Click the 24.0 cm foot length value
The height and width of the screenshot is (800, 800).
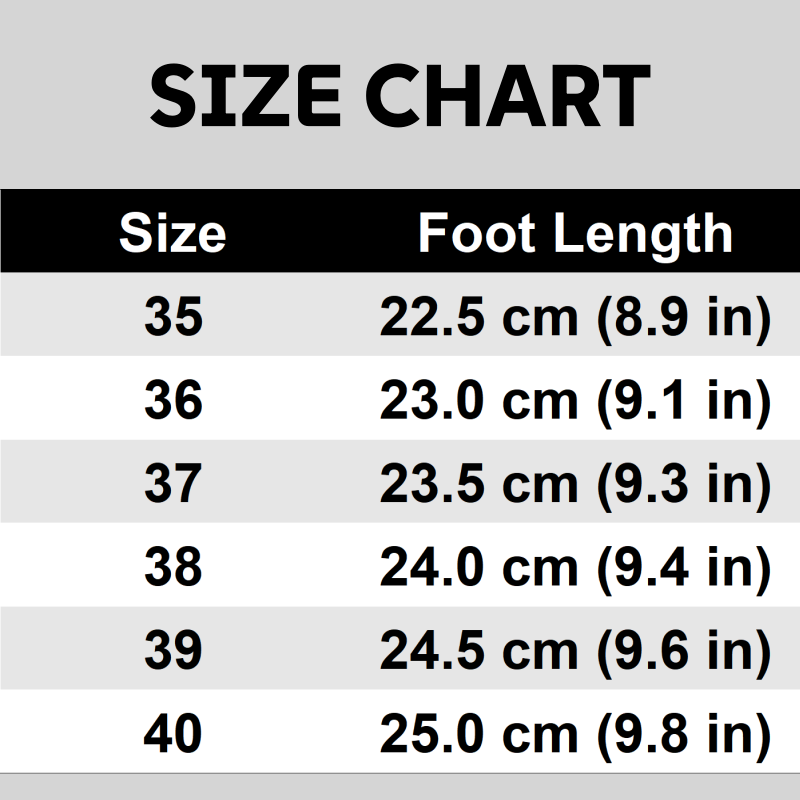click(479, 568)
